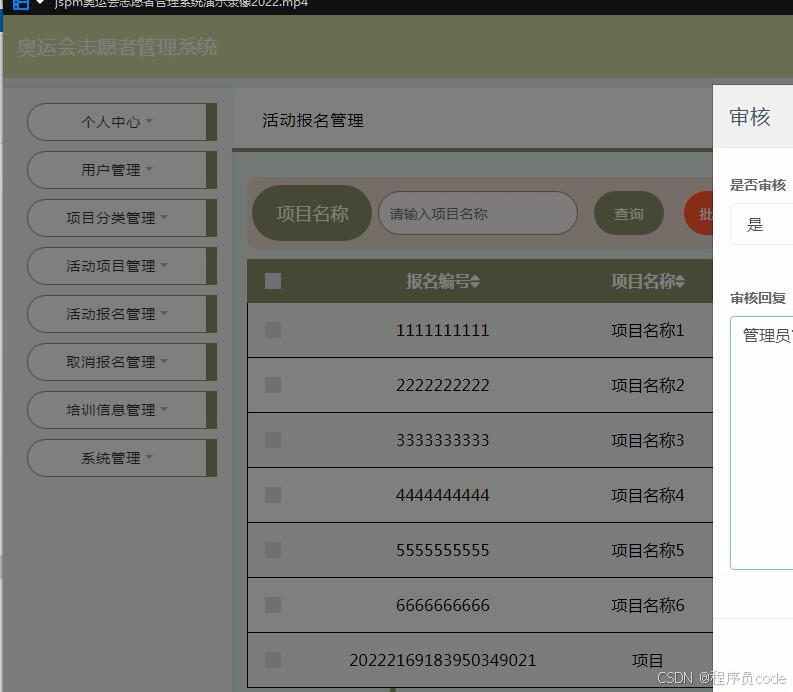Check the row with 6666666666

pyautogui.click(x=273, y=605)
